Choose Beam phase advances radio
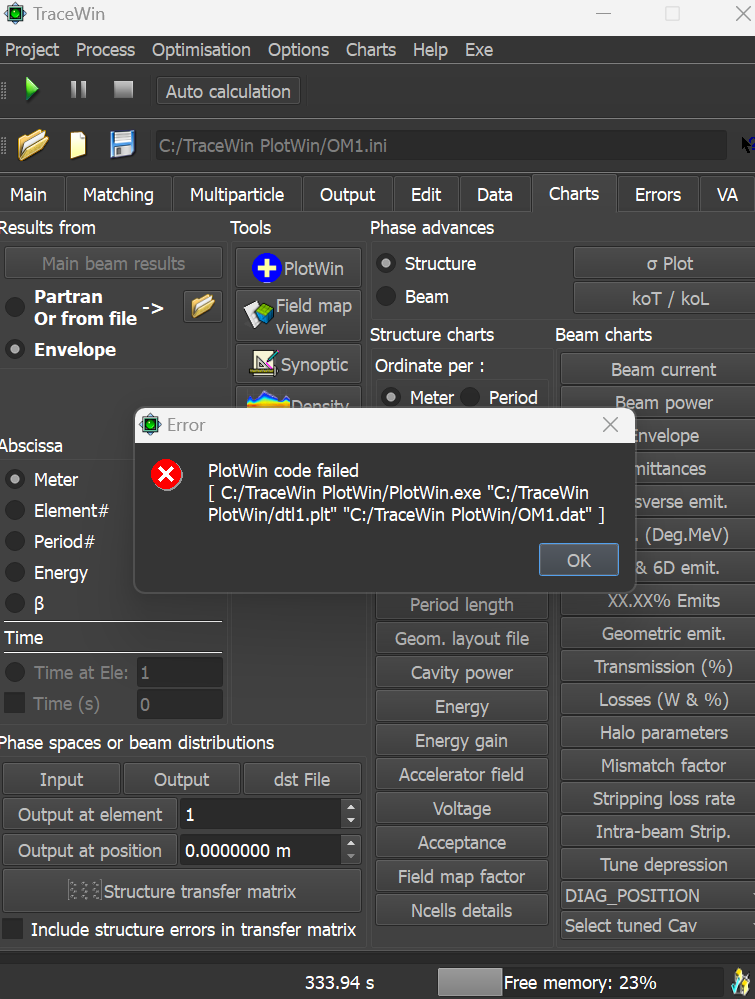The height and width of the screenshot is (999, 755). [x=385, y=296]
